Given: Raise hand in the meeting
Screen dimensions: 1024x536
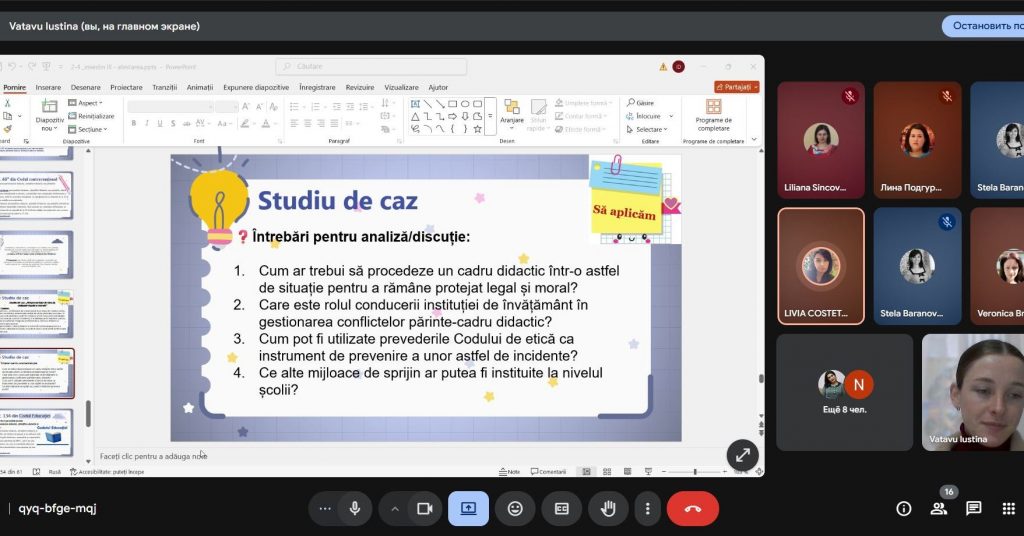Looking at the screenshot, I should (x=607, y=508).
